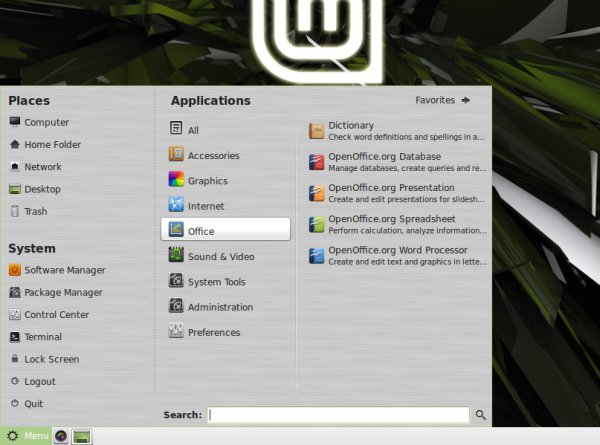This screenshot has height=445, width=600.
Task: Open the Preferences category label
Action: pos(214,333)
